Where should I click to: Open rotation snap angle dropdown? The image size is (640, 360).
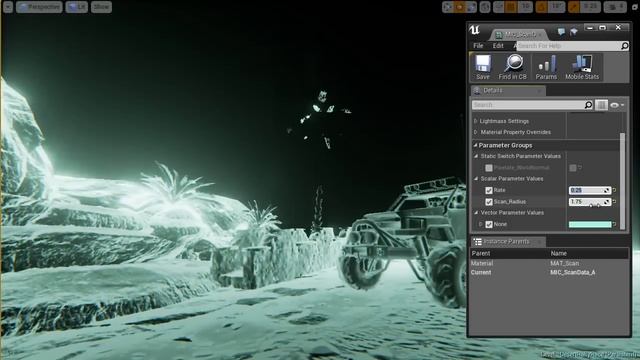pyautogui.click(x=557, y=7)
